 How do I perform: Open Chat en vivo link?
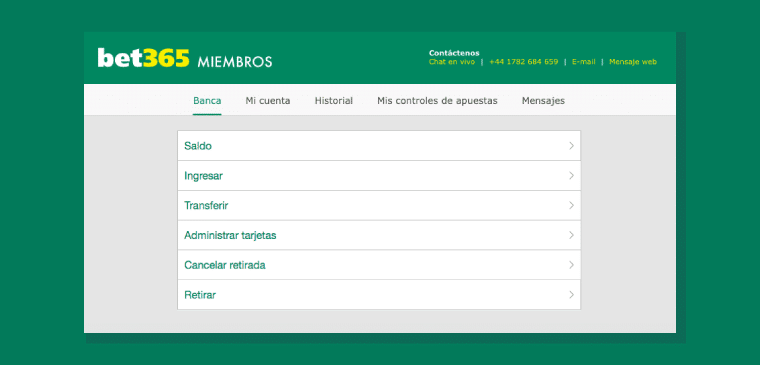(452, 62)
